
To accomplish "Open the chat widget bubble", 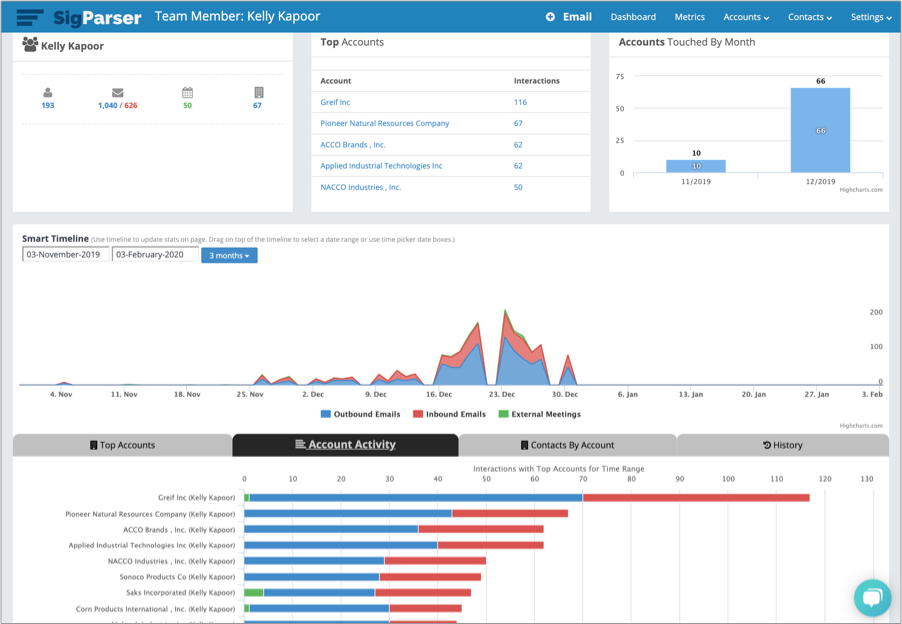I will pyautogui.click(x=873, y=598).
